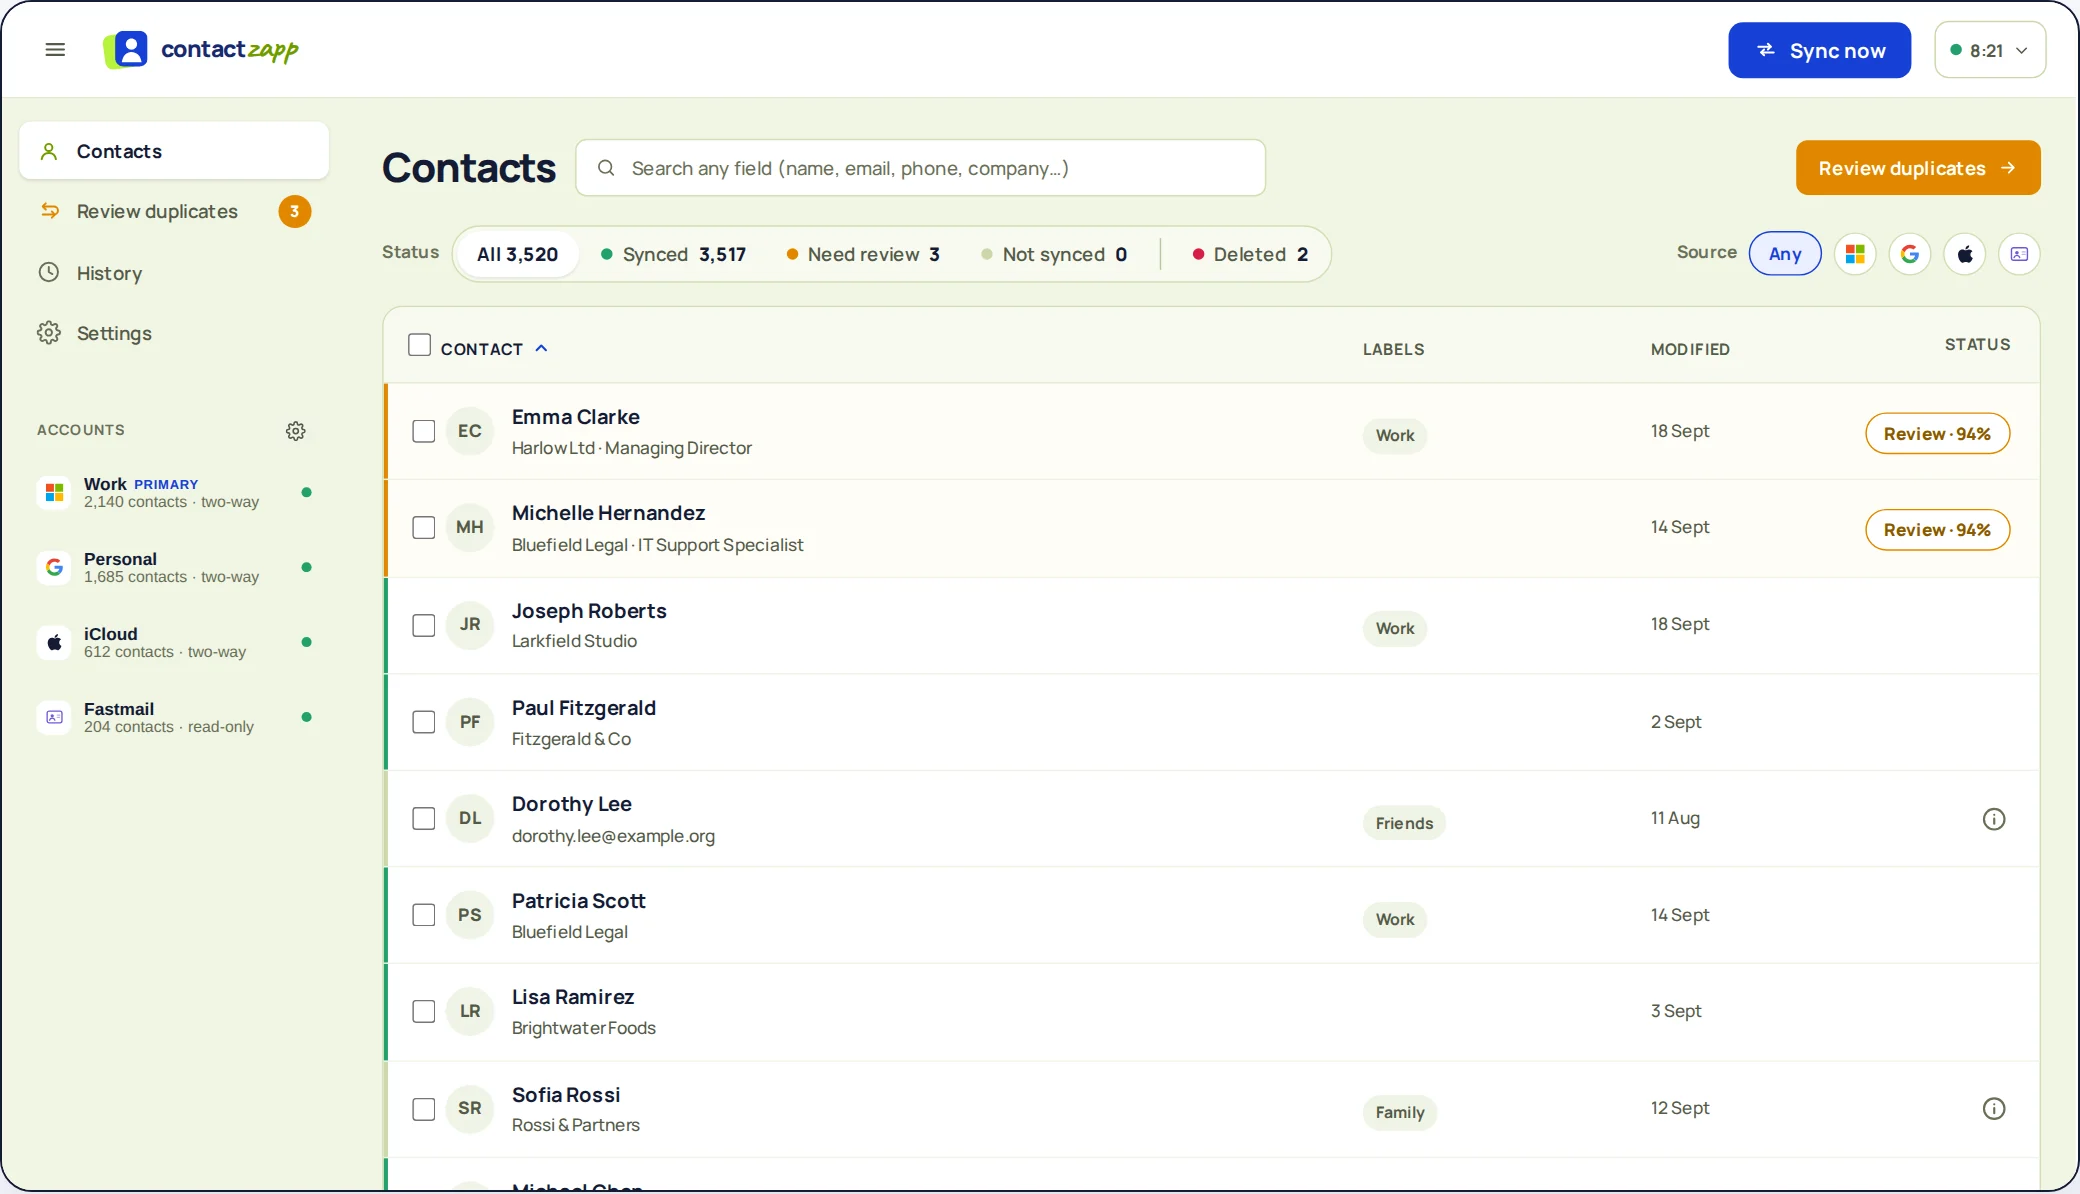Toggle the CONTACT column sort arrow
Screen dimensions: 2080x1194
click(x=541, y=348)
